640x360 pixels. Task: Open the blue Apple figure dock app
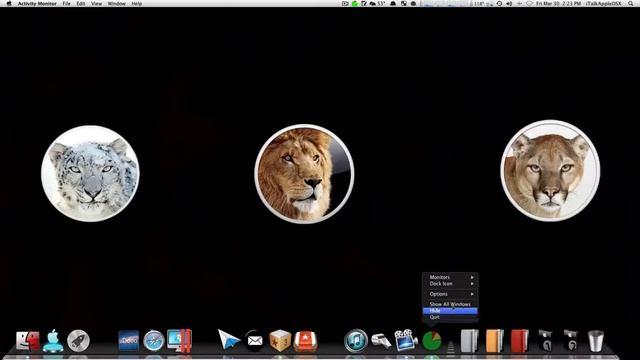[53, 340]
